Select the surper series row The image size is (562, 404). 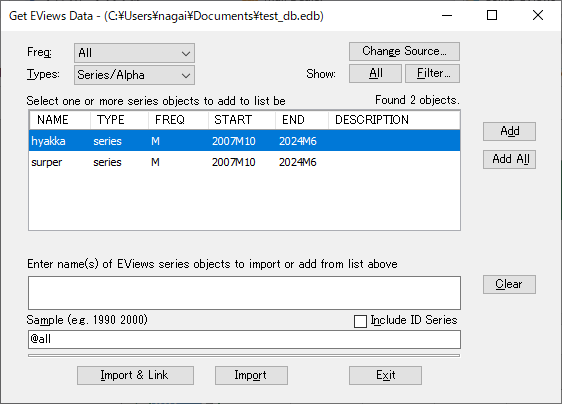click(244, 162)
